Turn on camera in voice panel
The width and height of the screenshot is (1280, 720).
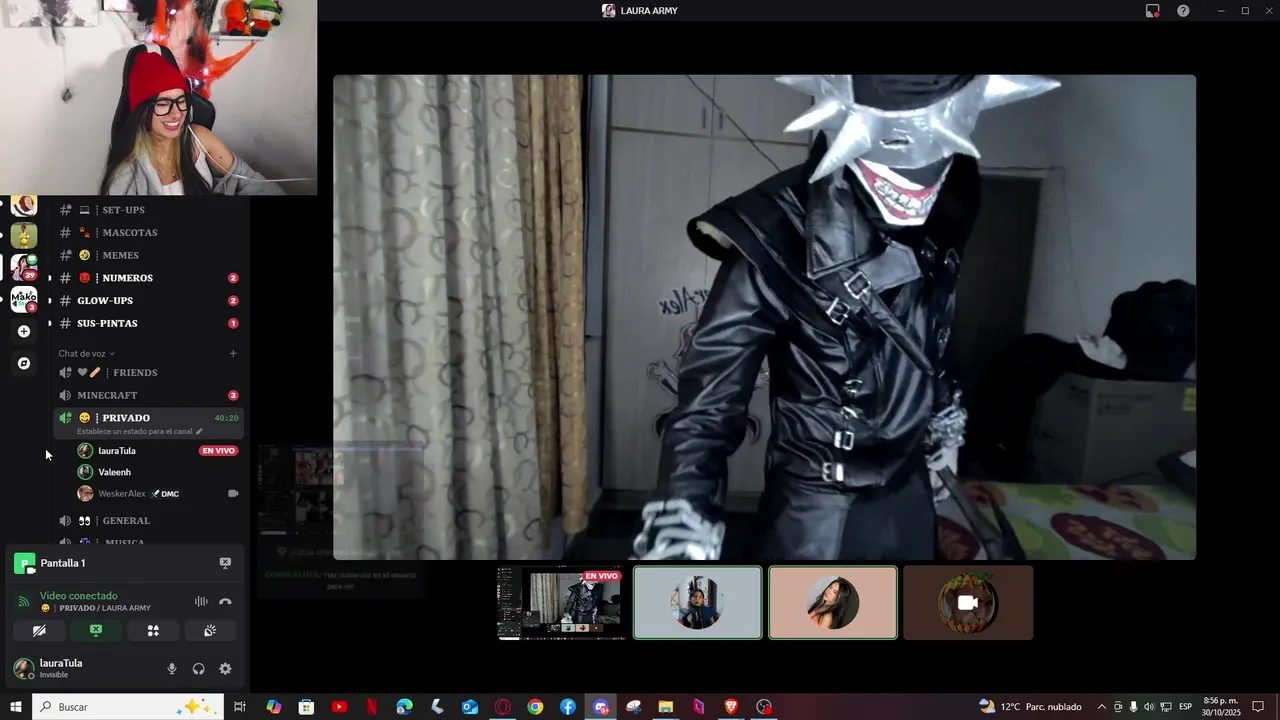[x=39, y=631]
